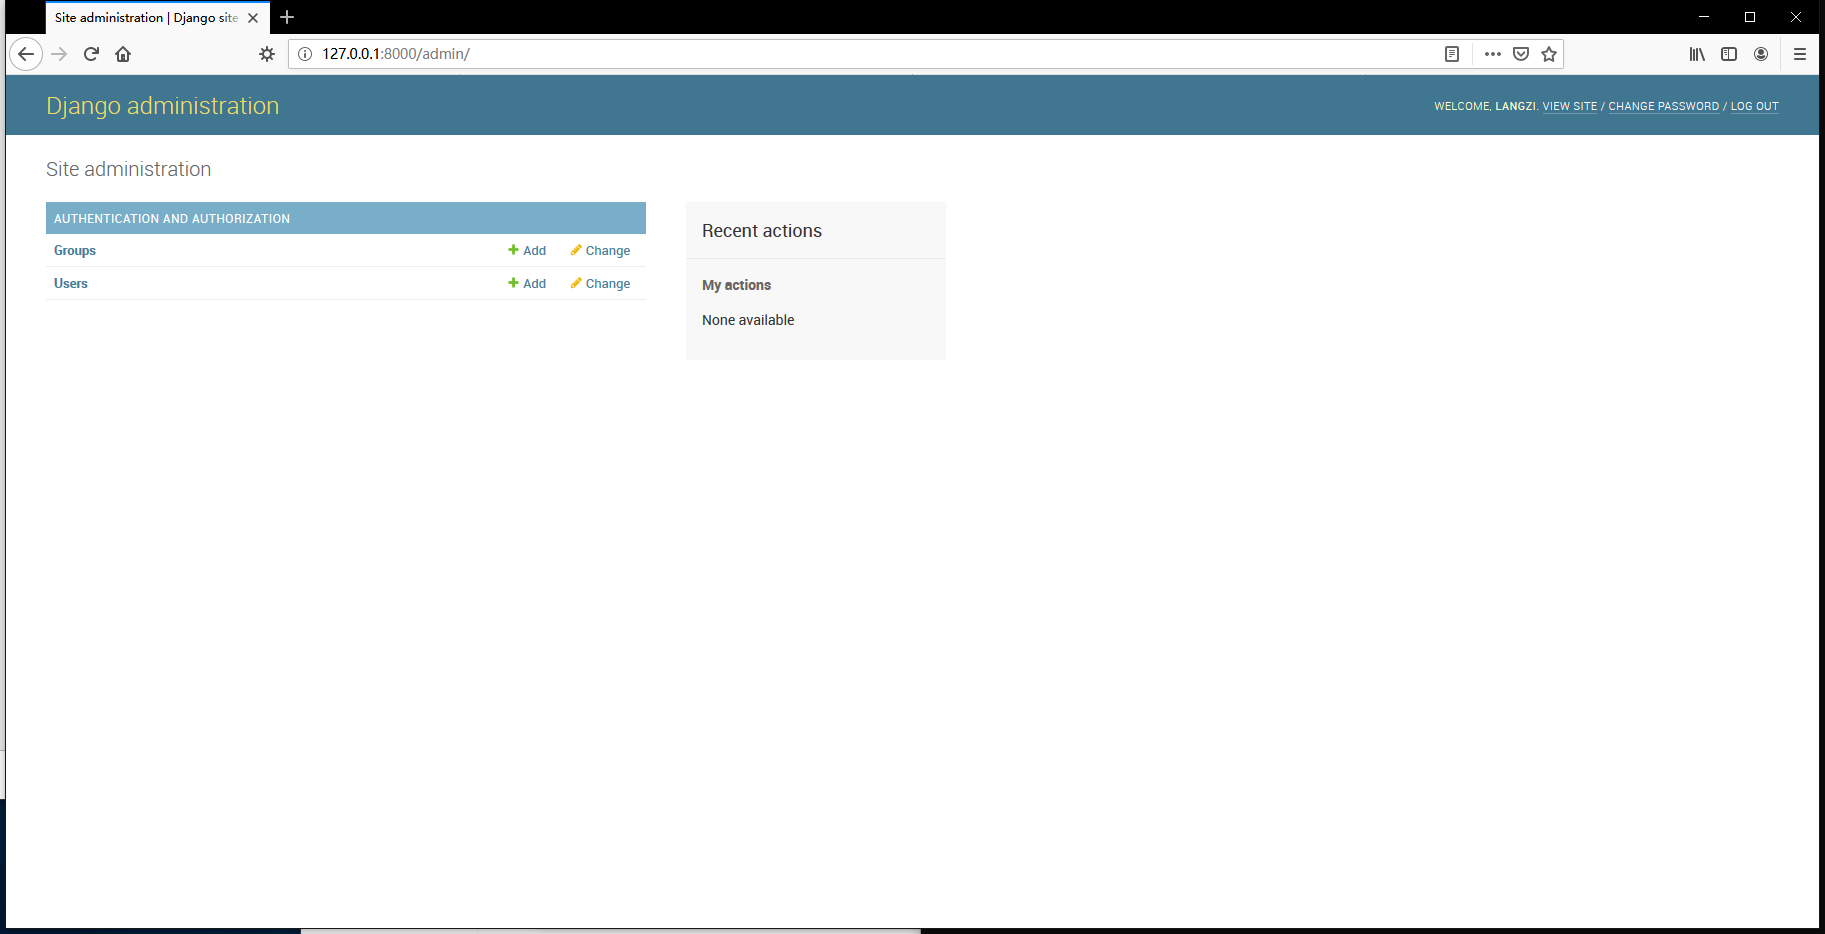Screen dimensions: 1825x934
Task: Click the browser back arrow button
Action: [27, 54]
